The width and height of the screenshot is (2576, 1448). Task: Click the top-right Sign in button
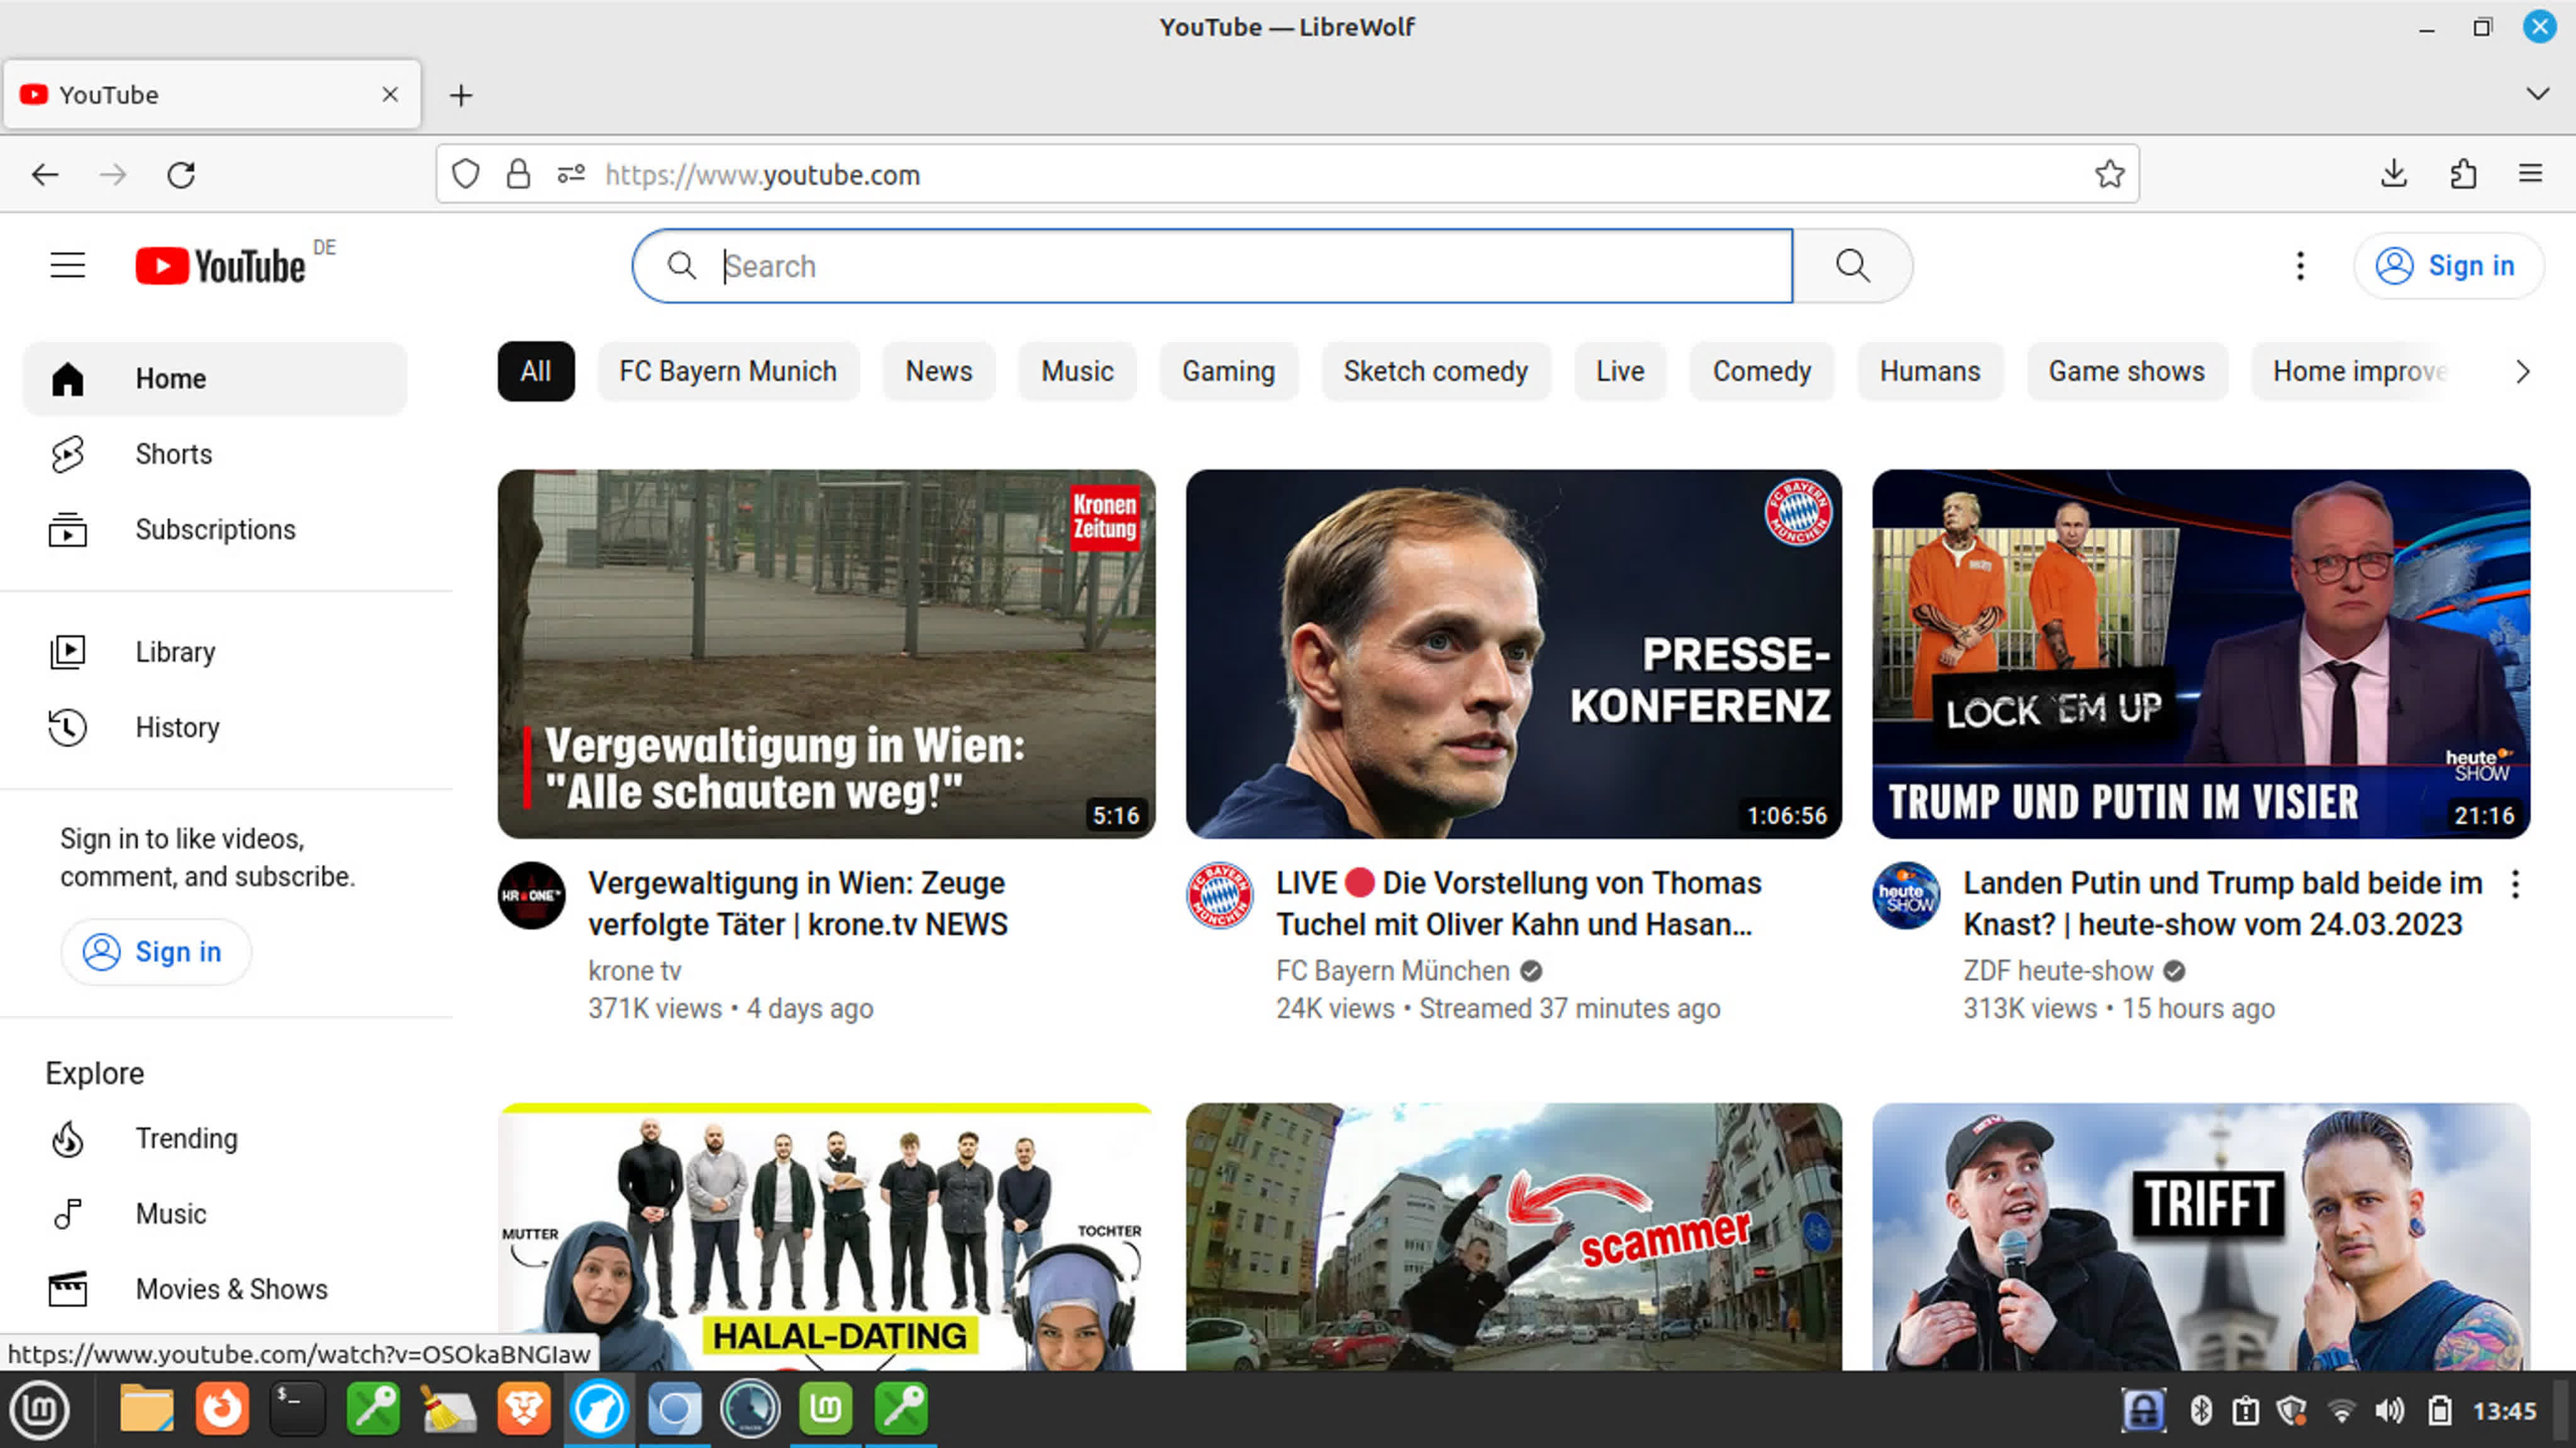(x=2448, y=266)
